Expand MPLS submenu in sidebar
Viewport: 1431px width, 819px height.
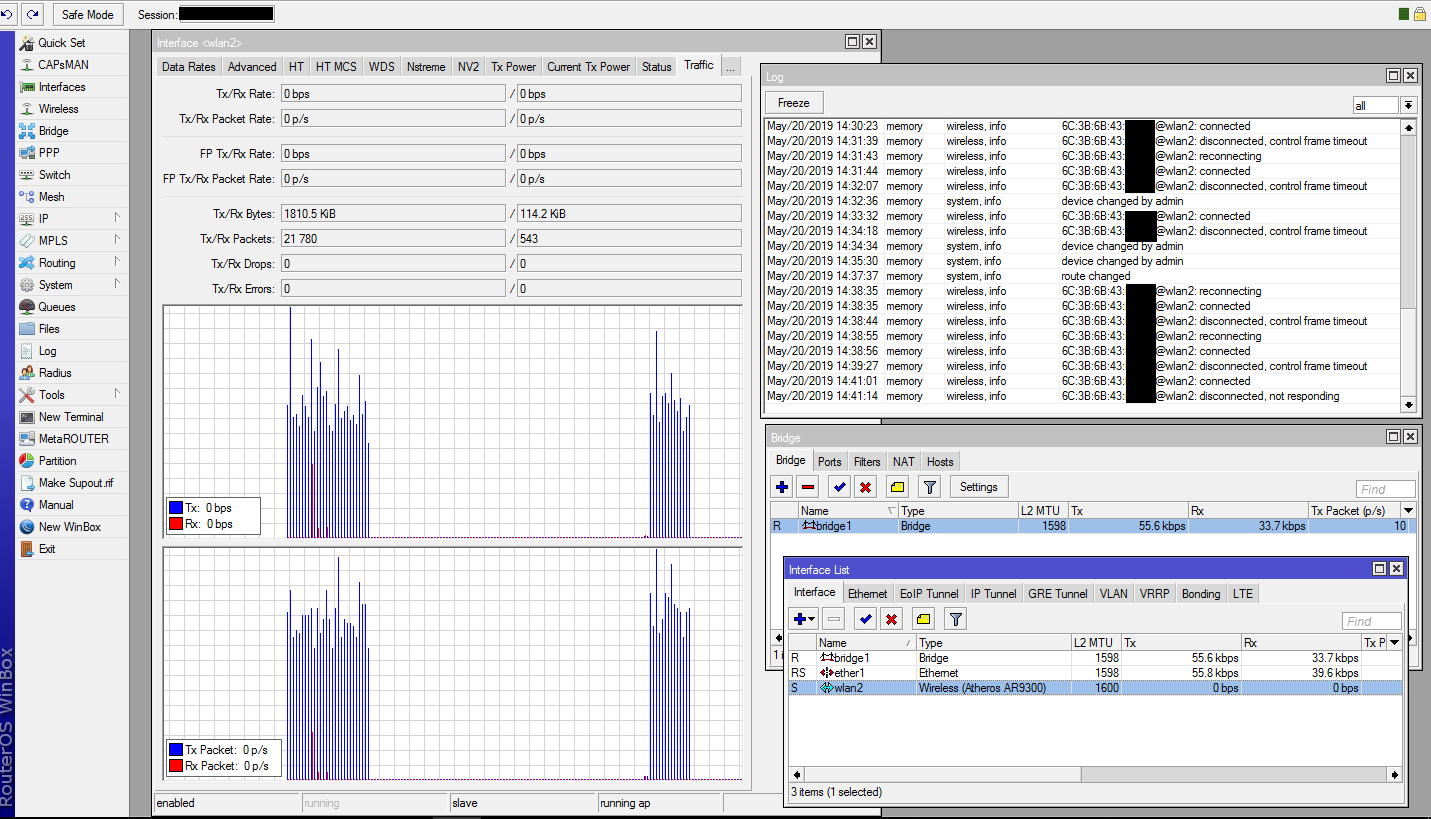pyautogui.click(x=117, y=241)
